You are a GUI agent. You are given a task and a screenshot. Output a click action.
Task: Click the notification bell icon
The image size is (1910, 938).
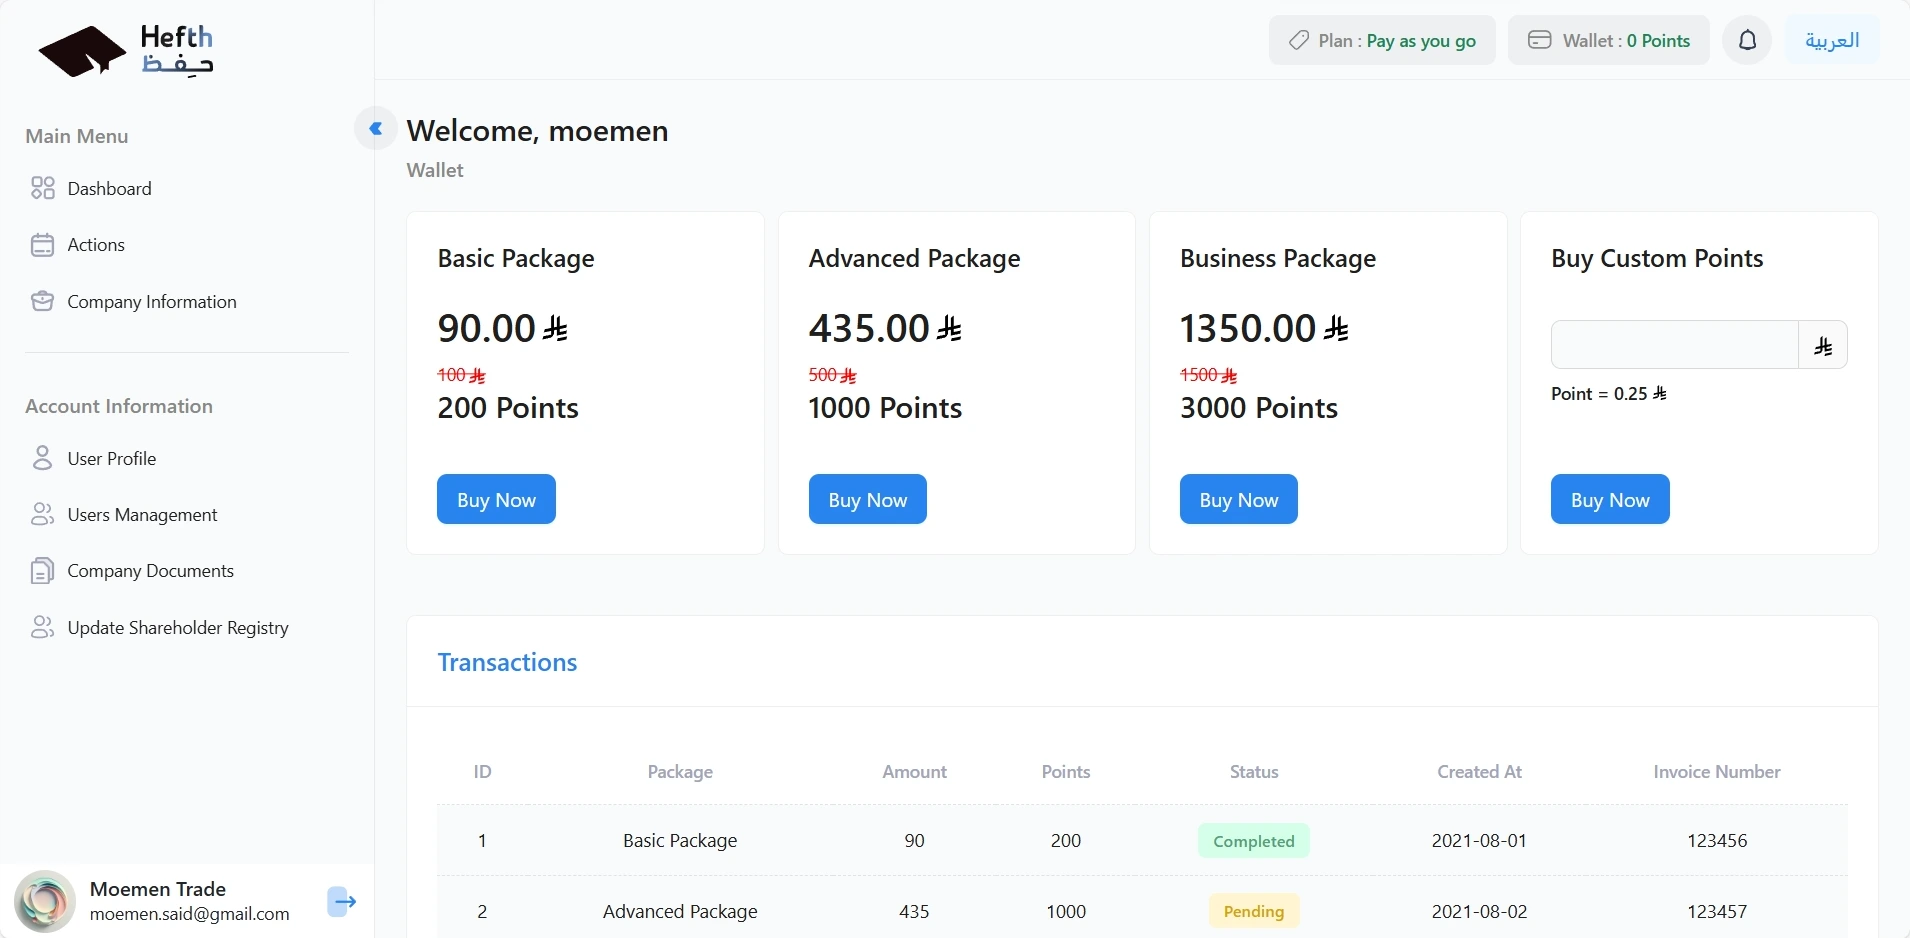click(x=1747, y=41)
